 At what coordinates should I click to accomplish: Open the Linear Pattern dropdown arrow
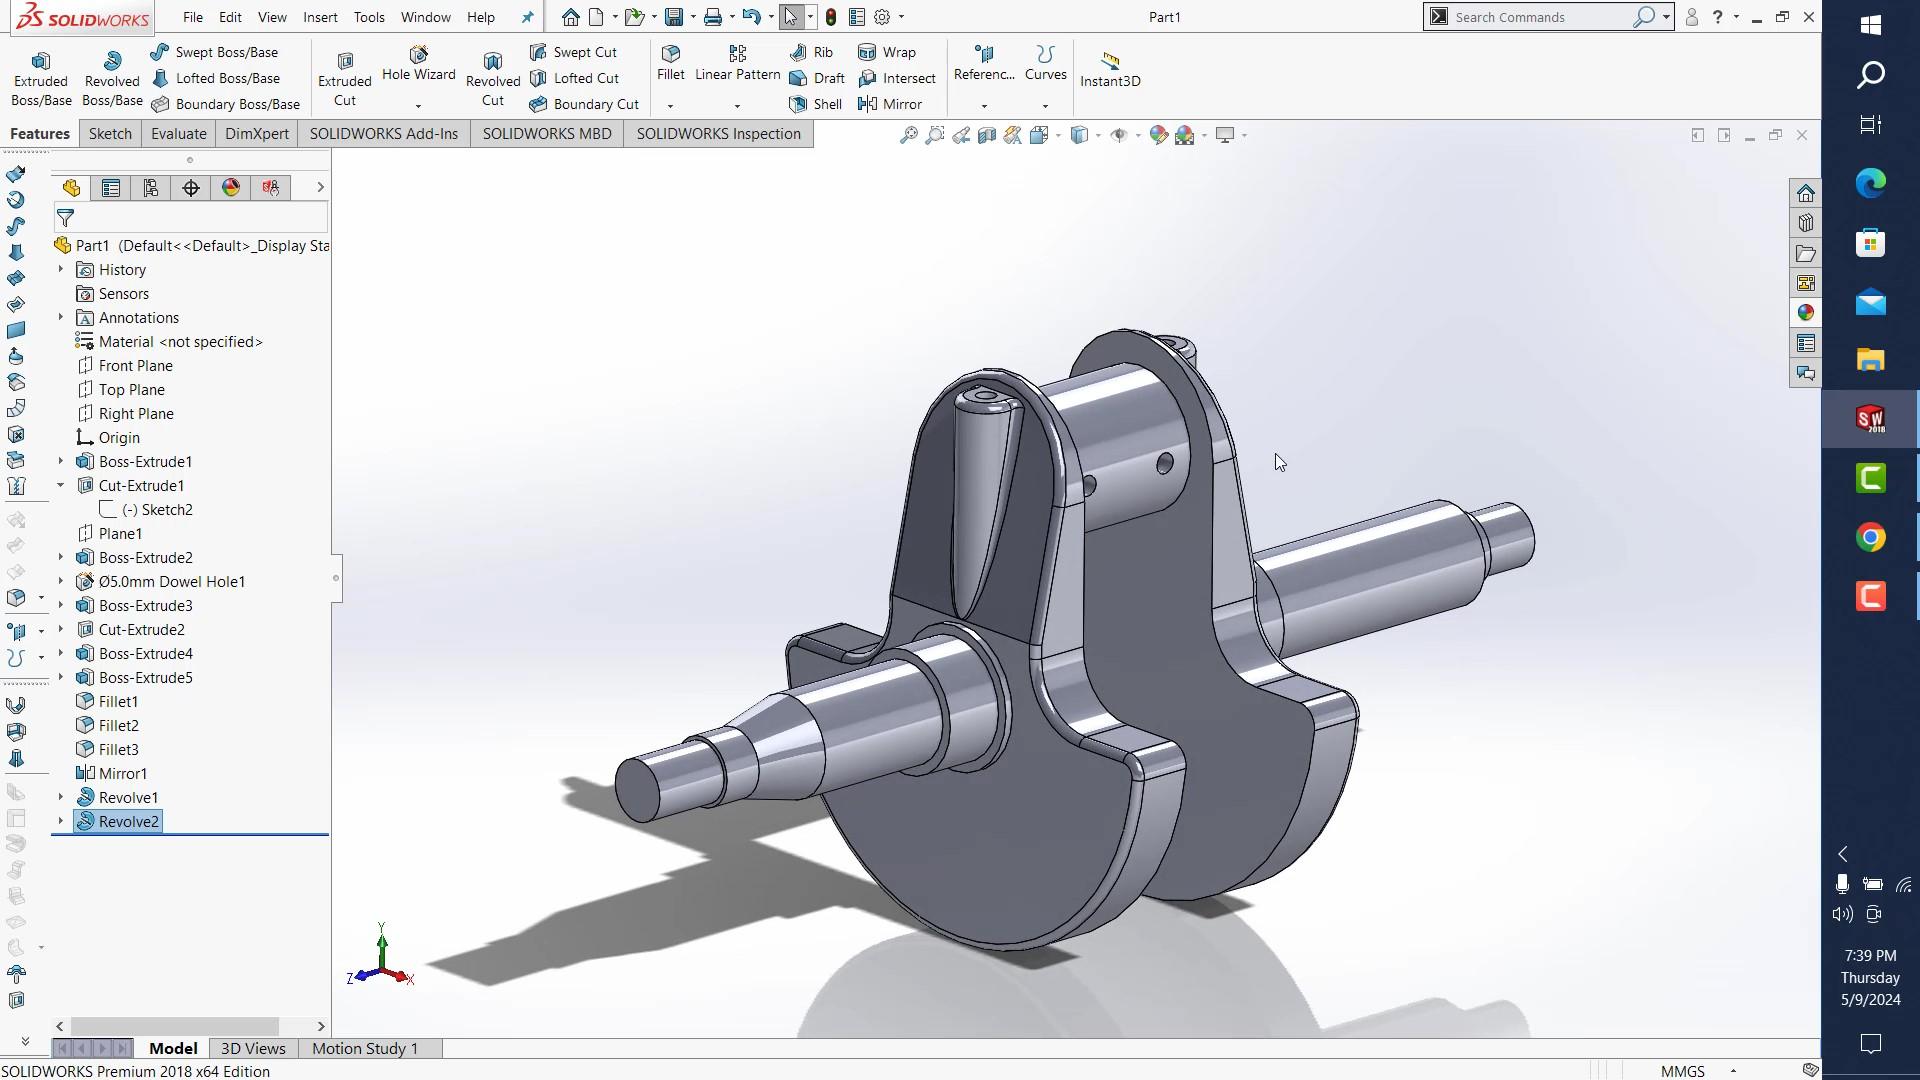pos(737,106)
